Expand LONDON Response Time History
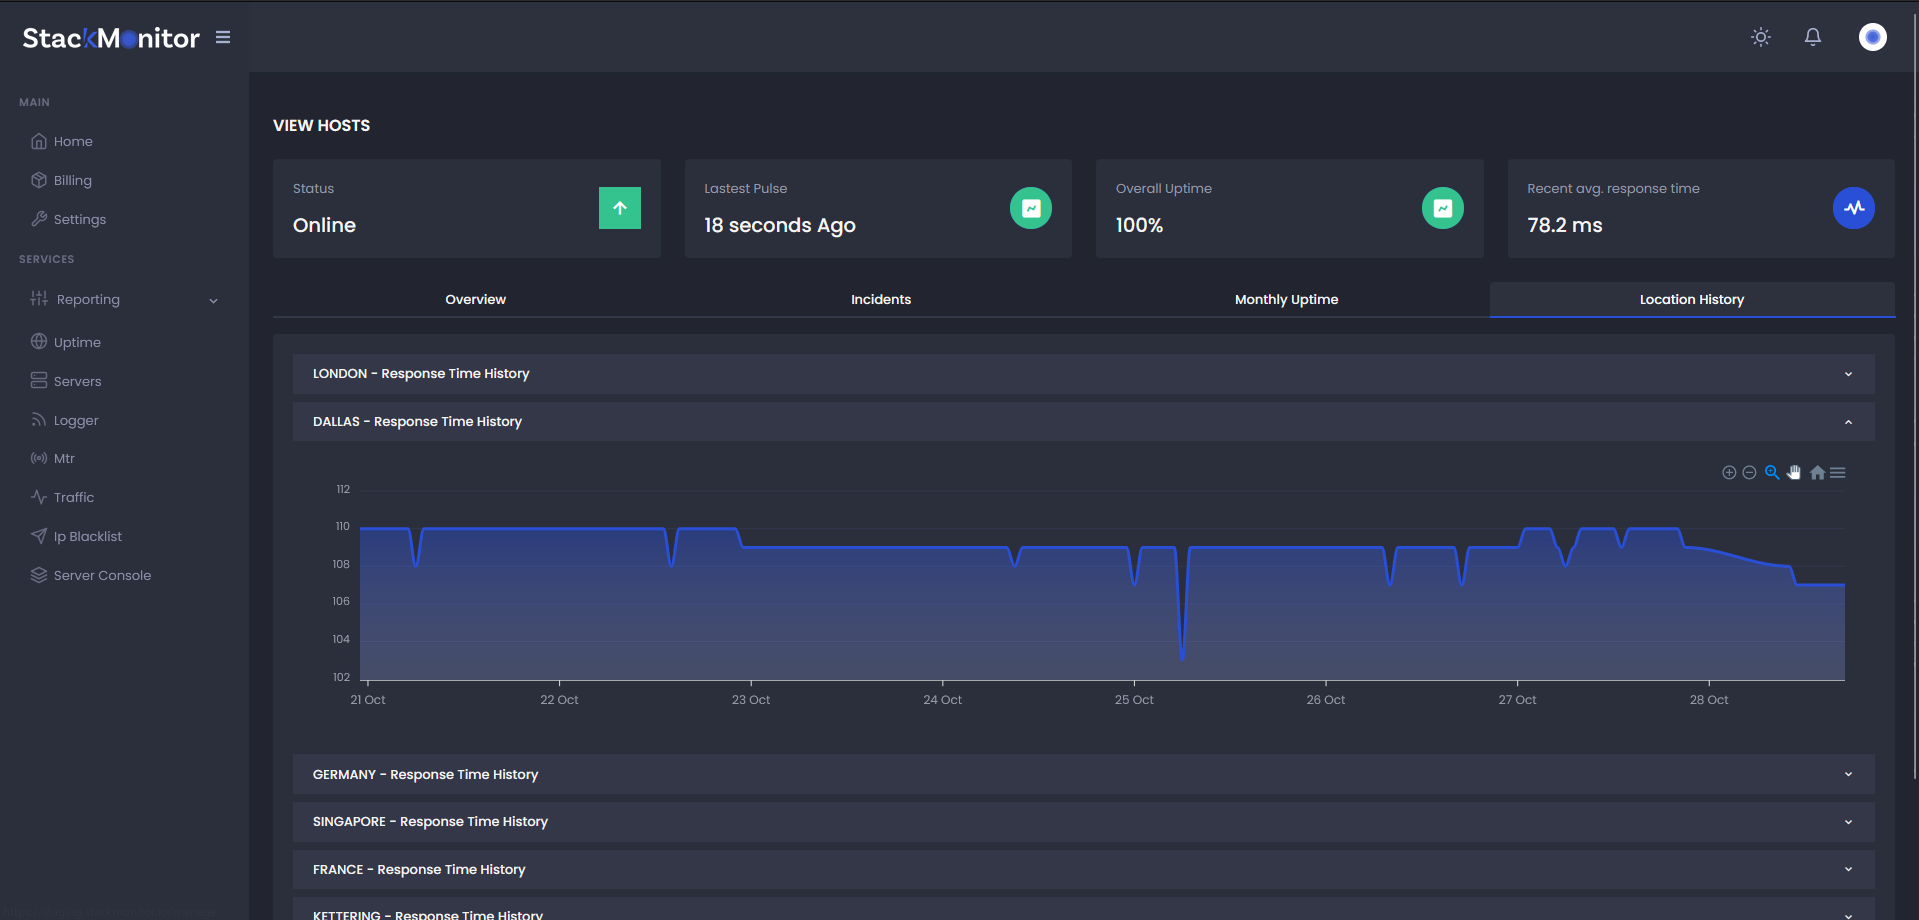Image resolution: width=1919 pixels, height=920 pixels. point(1083,373)
